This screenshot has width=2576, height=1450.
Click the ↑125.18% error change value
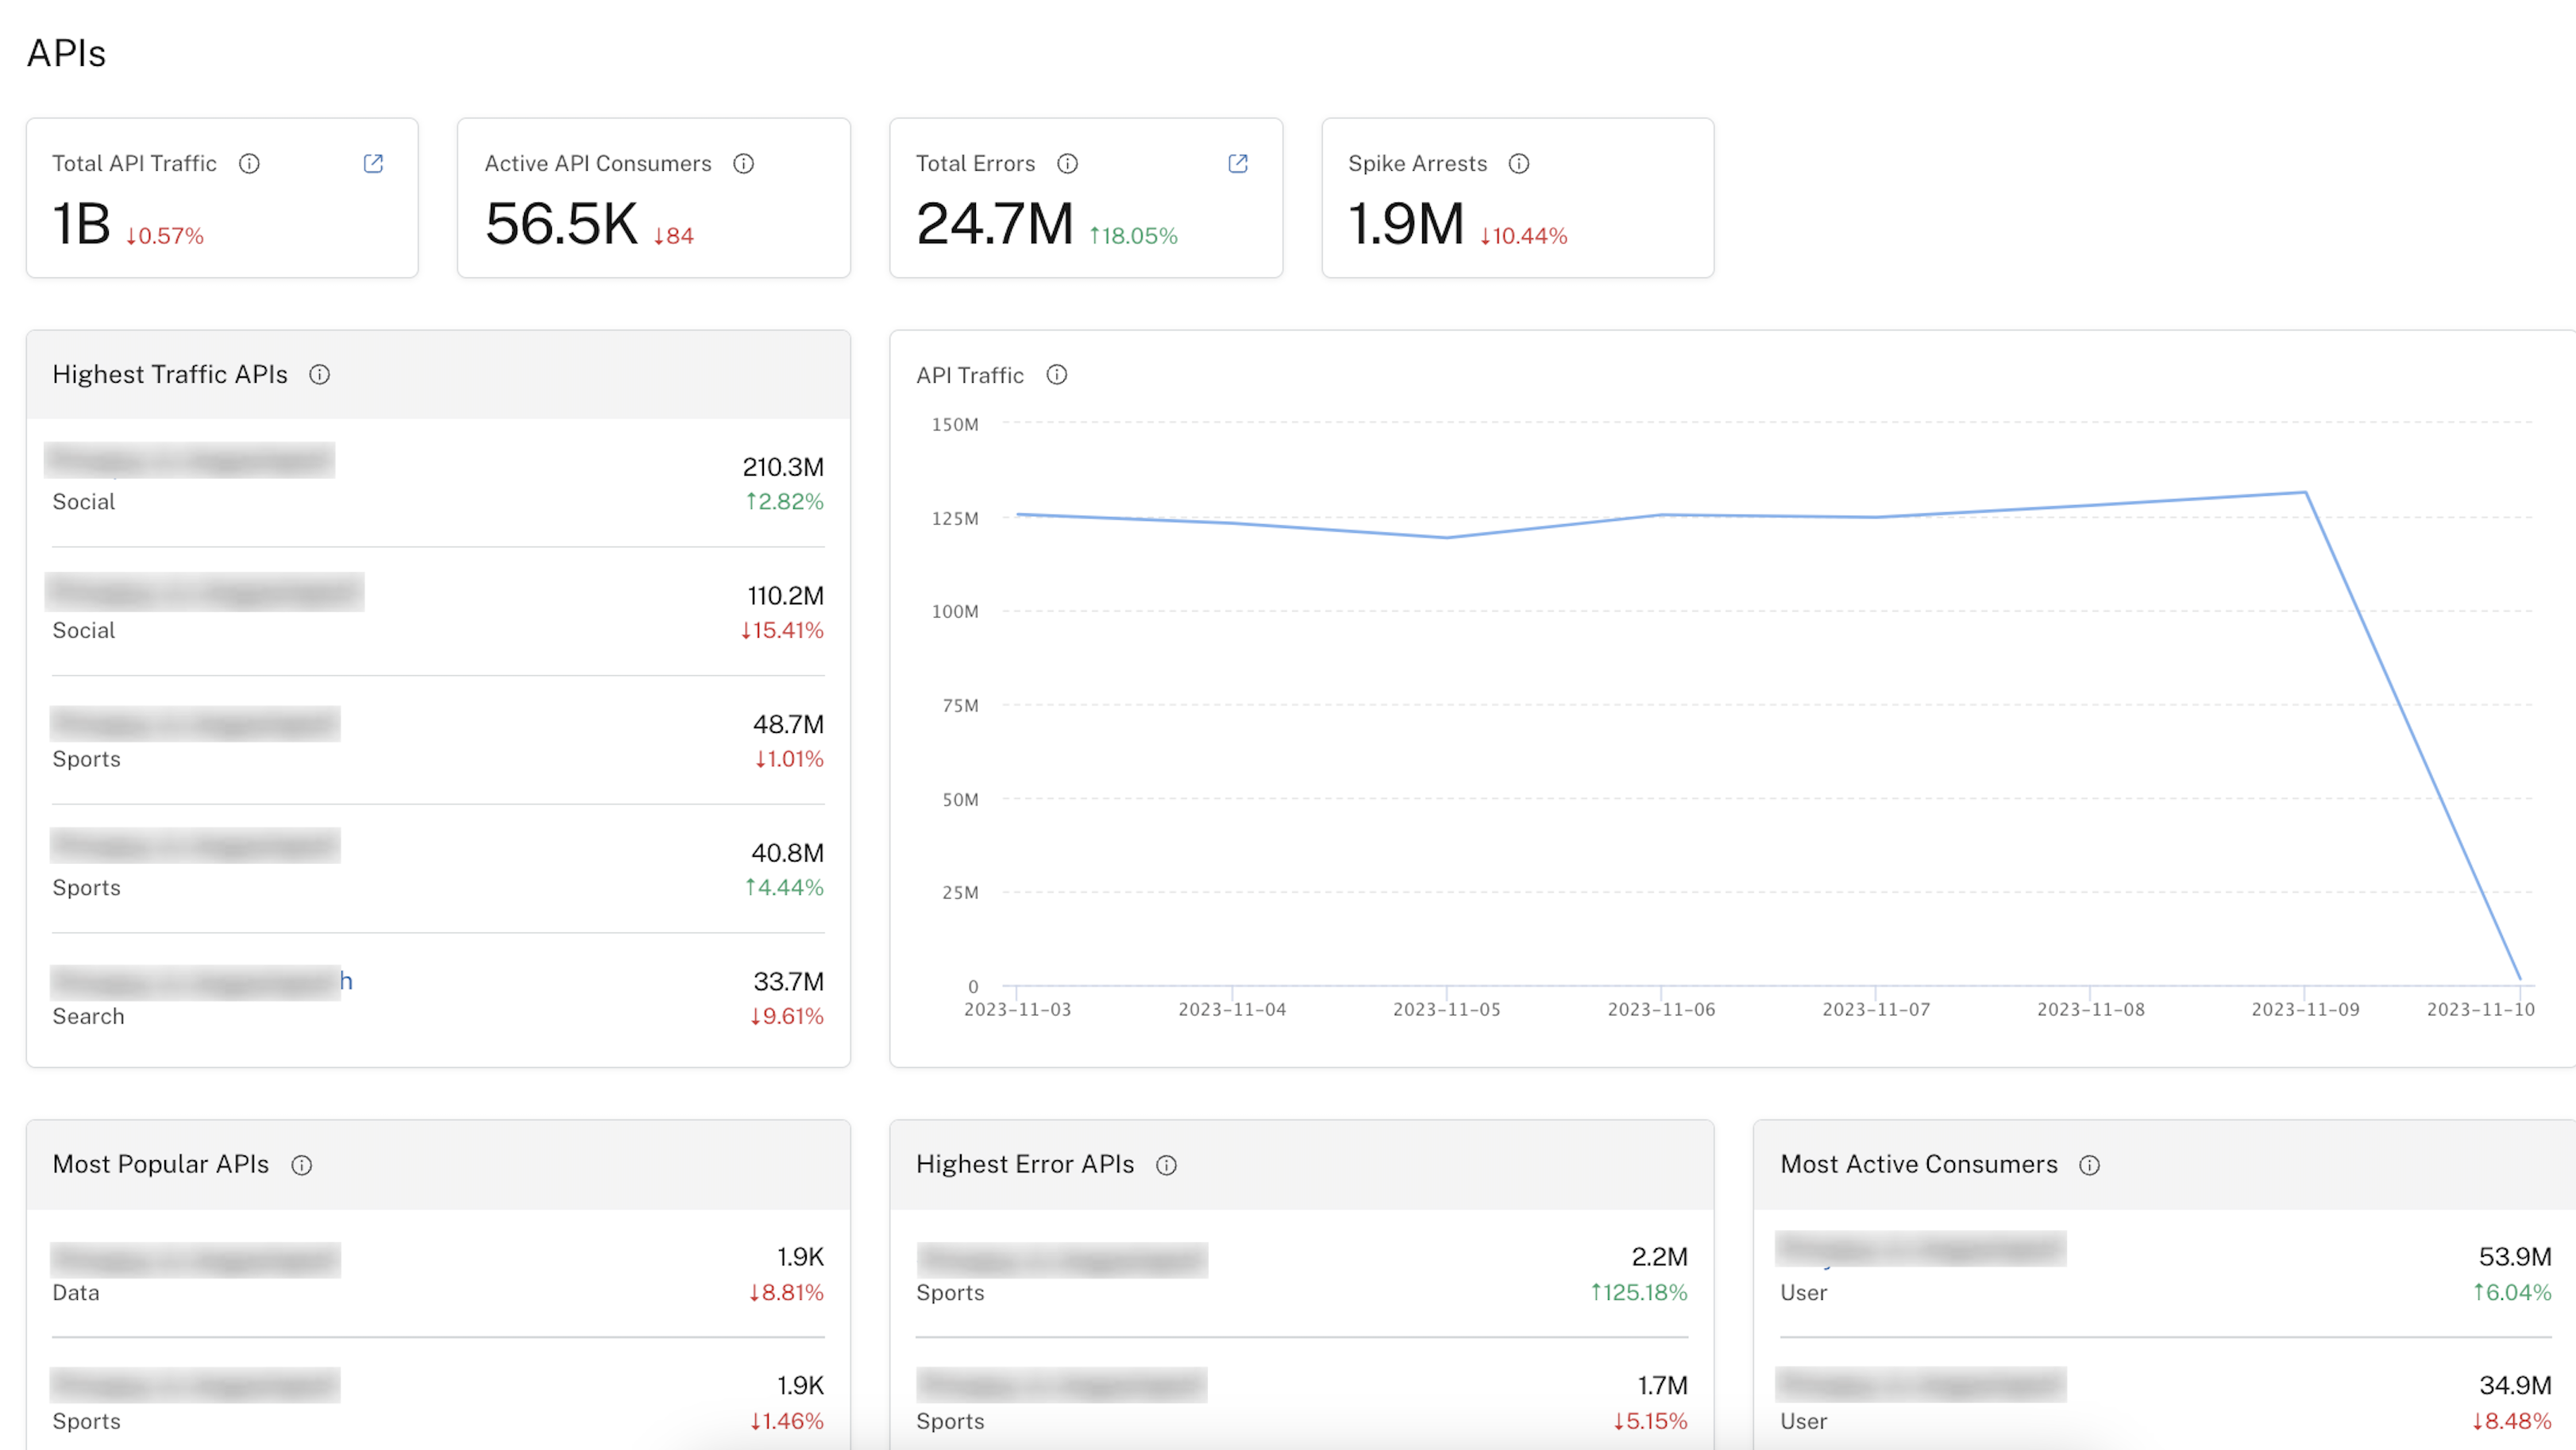[x=1639, y=1293]
